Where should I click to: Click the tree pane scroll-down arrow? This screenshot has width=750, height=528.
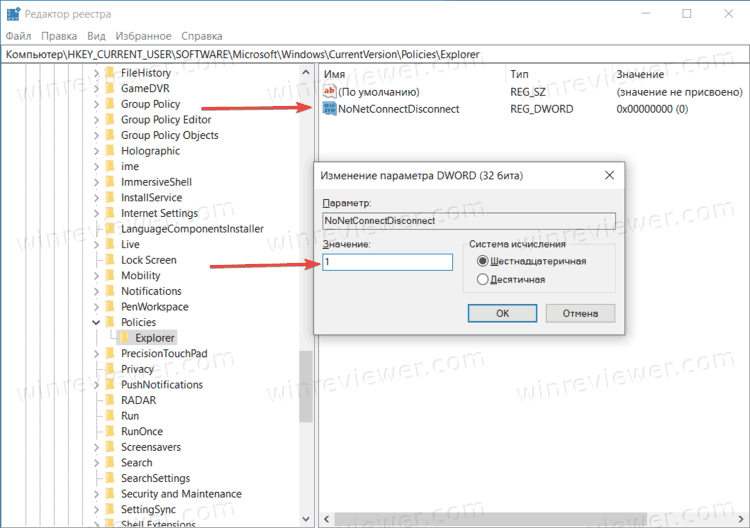pyautogui.click(x=306, y=519)
